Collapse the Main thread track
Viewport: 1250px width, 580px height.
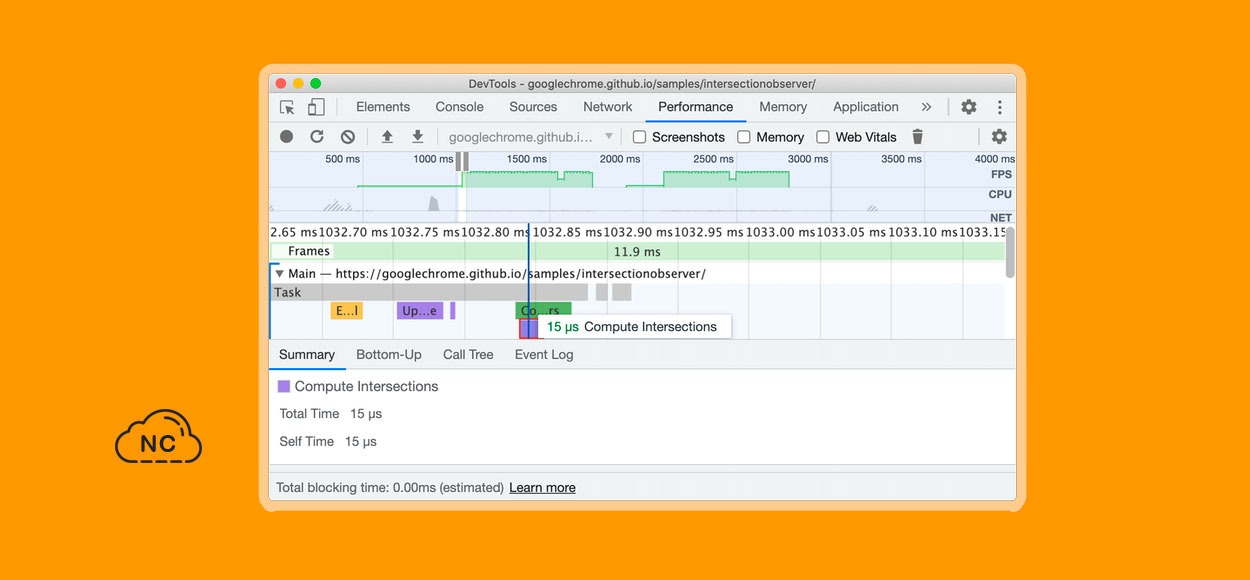click(x=279, y=274)
